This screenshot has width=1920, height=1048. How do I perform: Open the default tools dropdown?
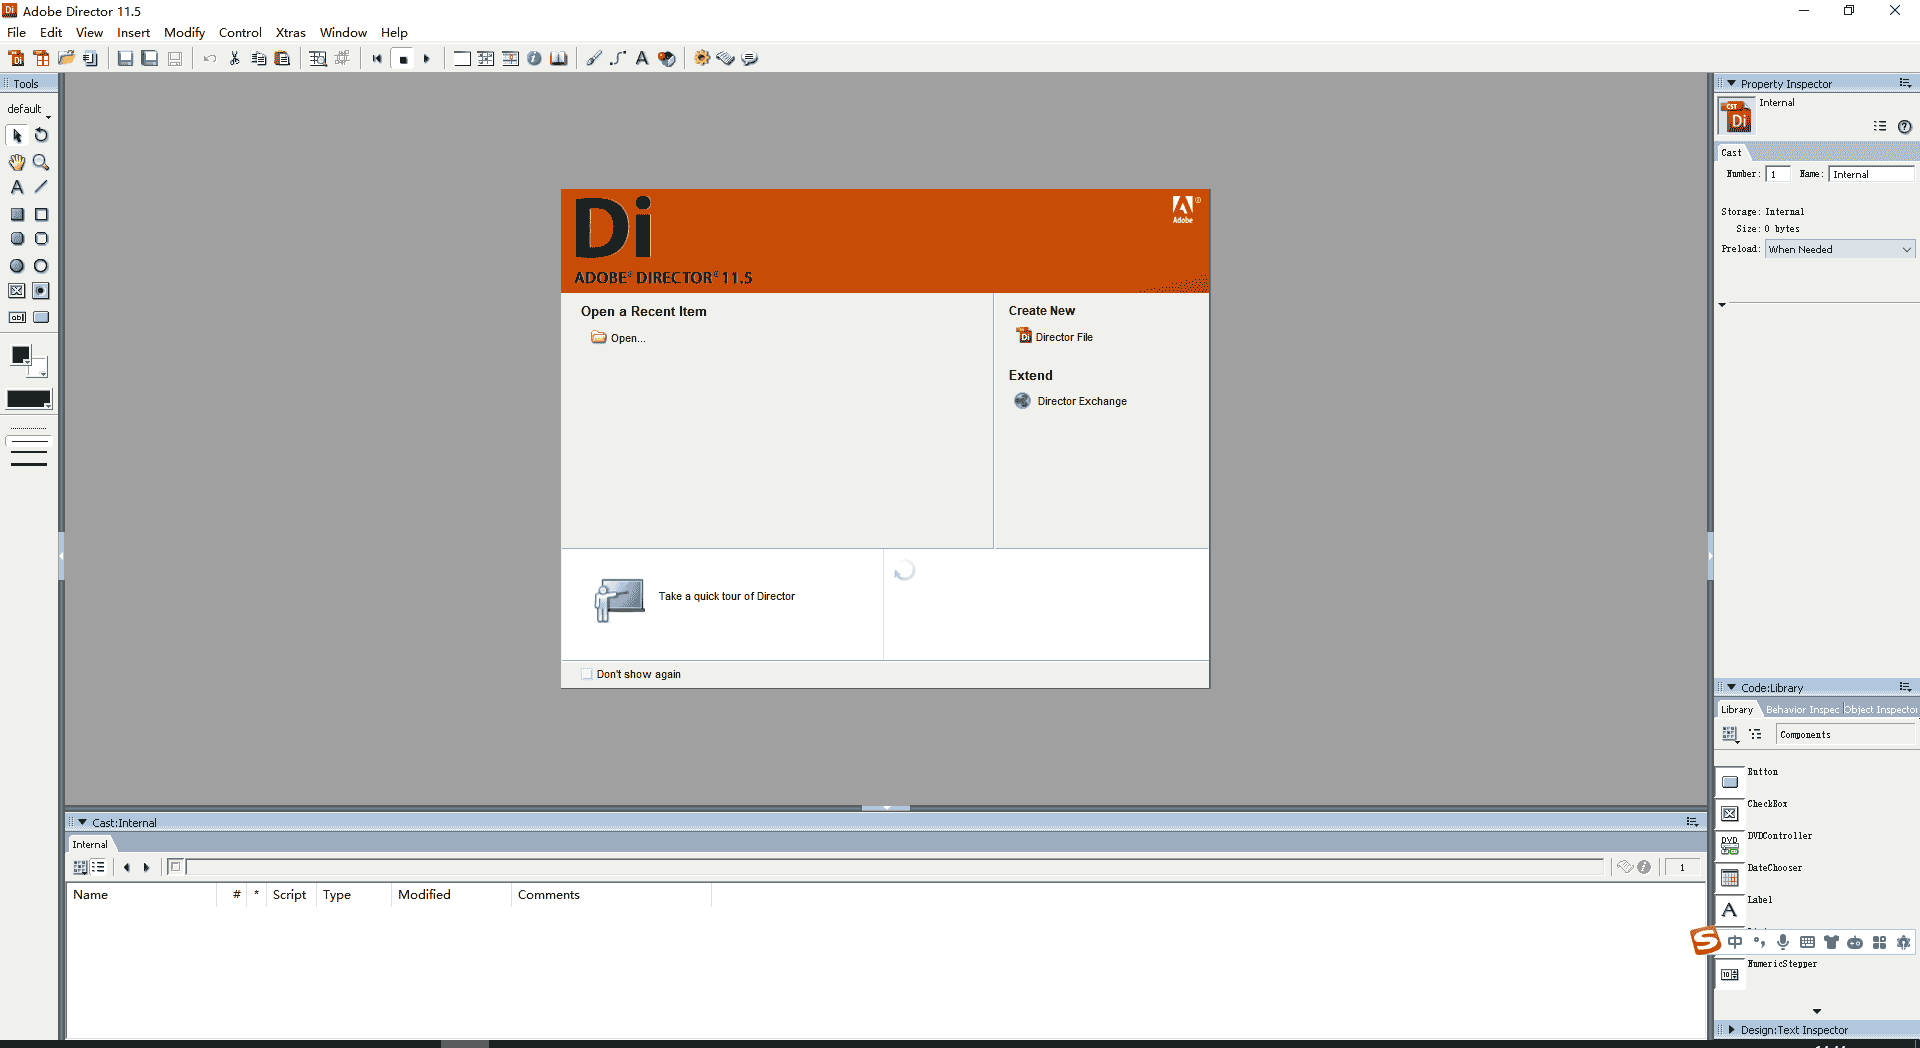pos(28,109)
